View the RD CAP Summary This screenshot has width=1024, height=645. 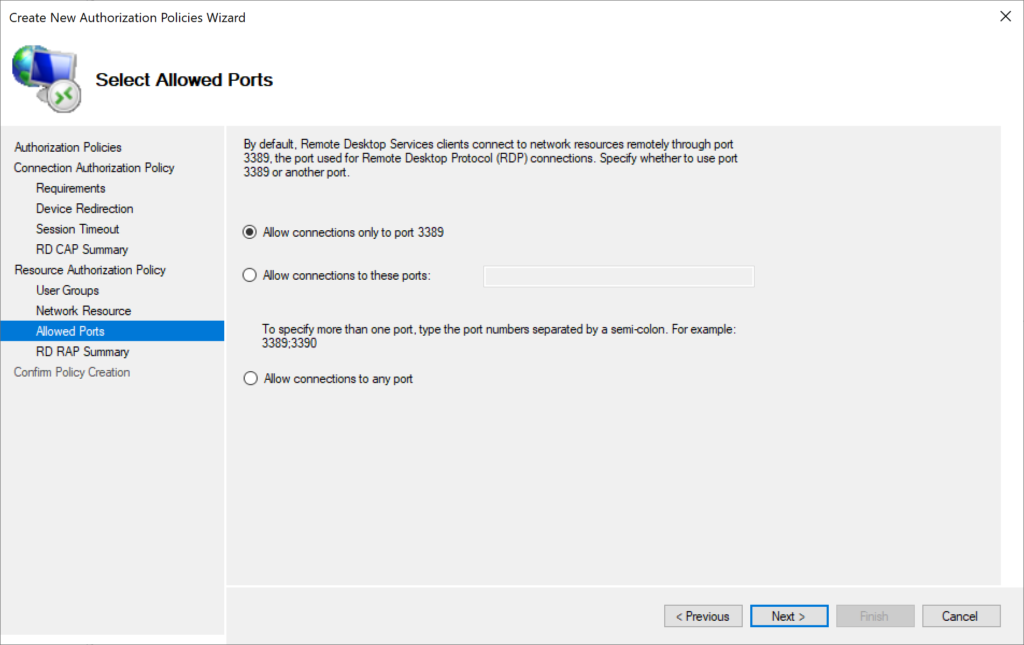[81, 249]
